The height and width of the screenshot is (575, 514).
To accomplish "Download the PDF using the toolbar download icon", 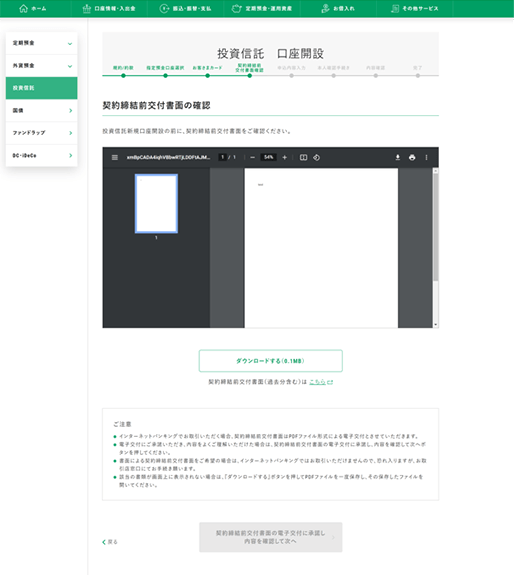I will (x=397, y=157).
